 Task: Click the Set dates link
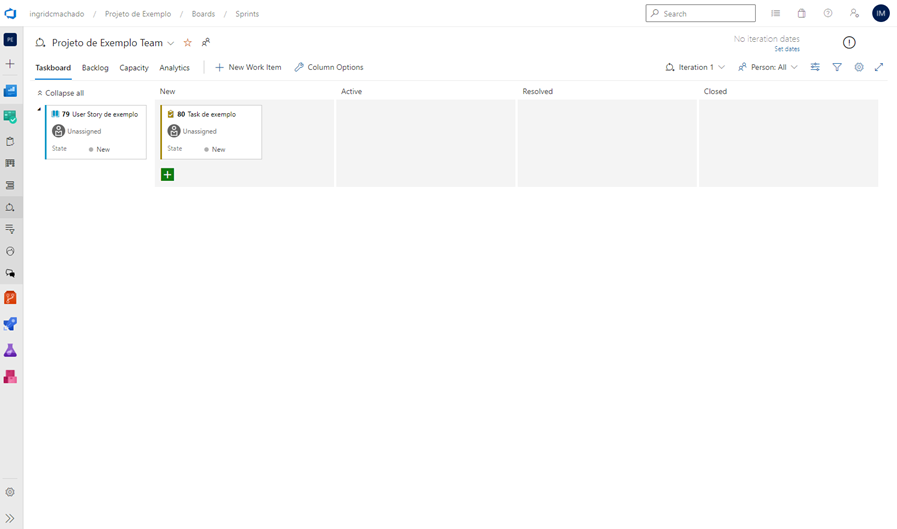point(787,49)
